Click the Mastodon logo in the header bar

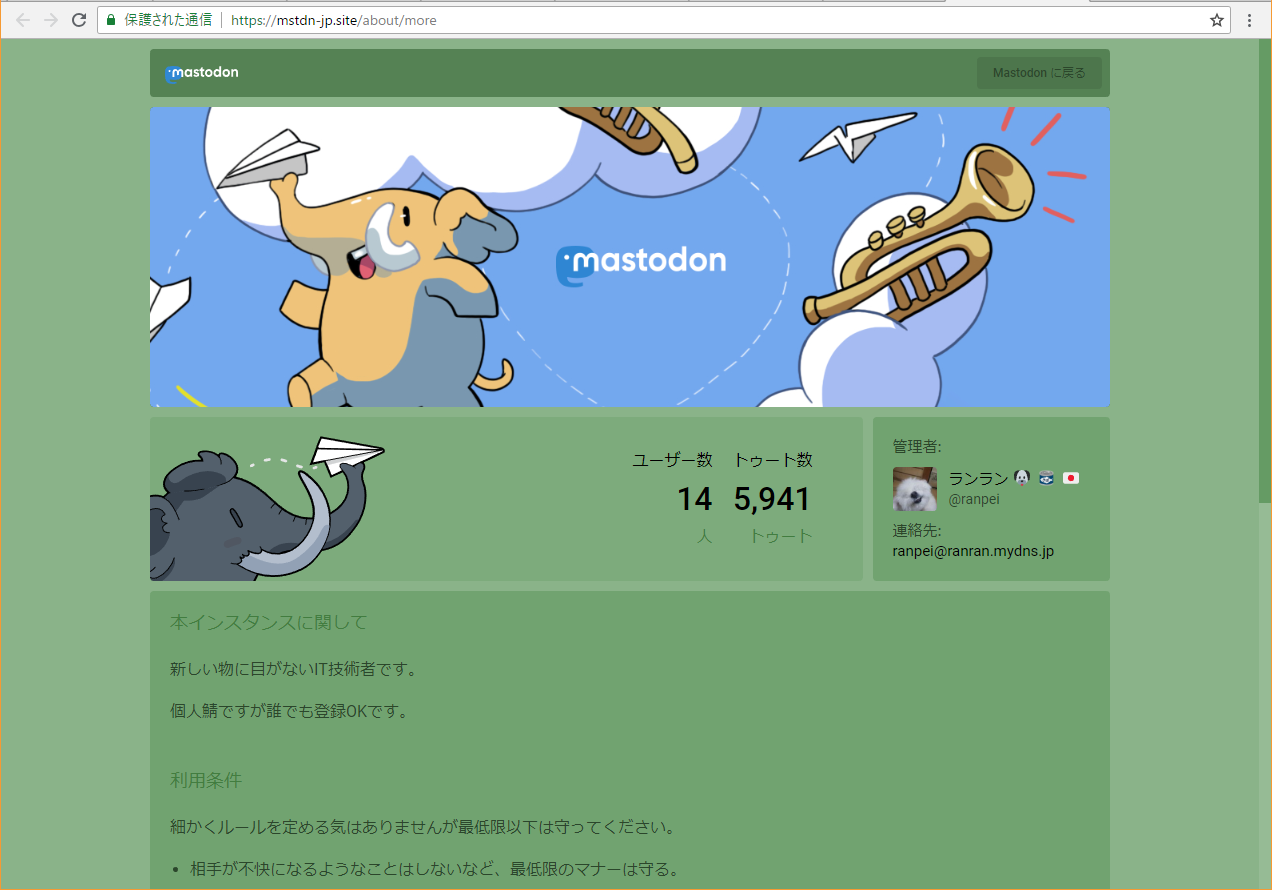pos(202,73)
